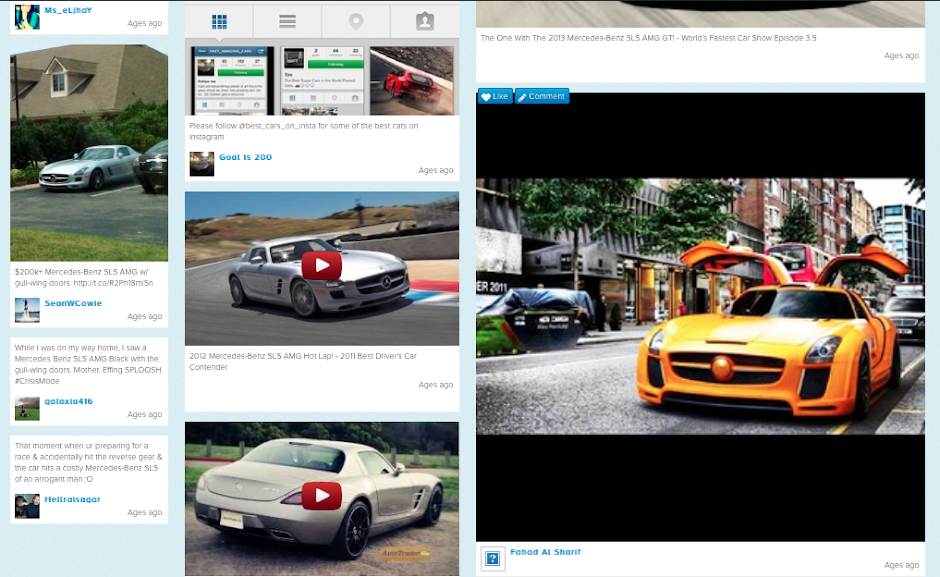Open Hellraisagar profile link
Image resolution: width=940 pixels, height=577 pixels.
tap(73, 499)
